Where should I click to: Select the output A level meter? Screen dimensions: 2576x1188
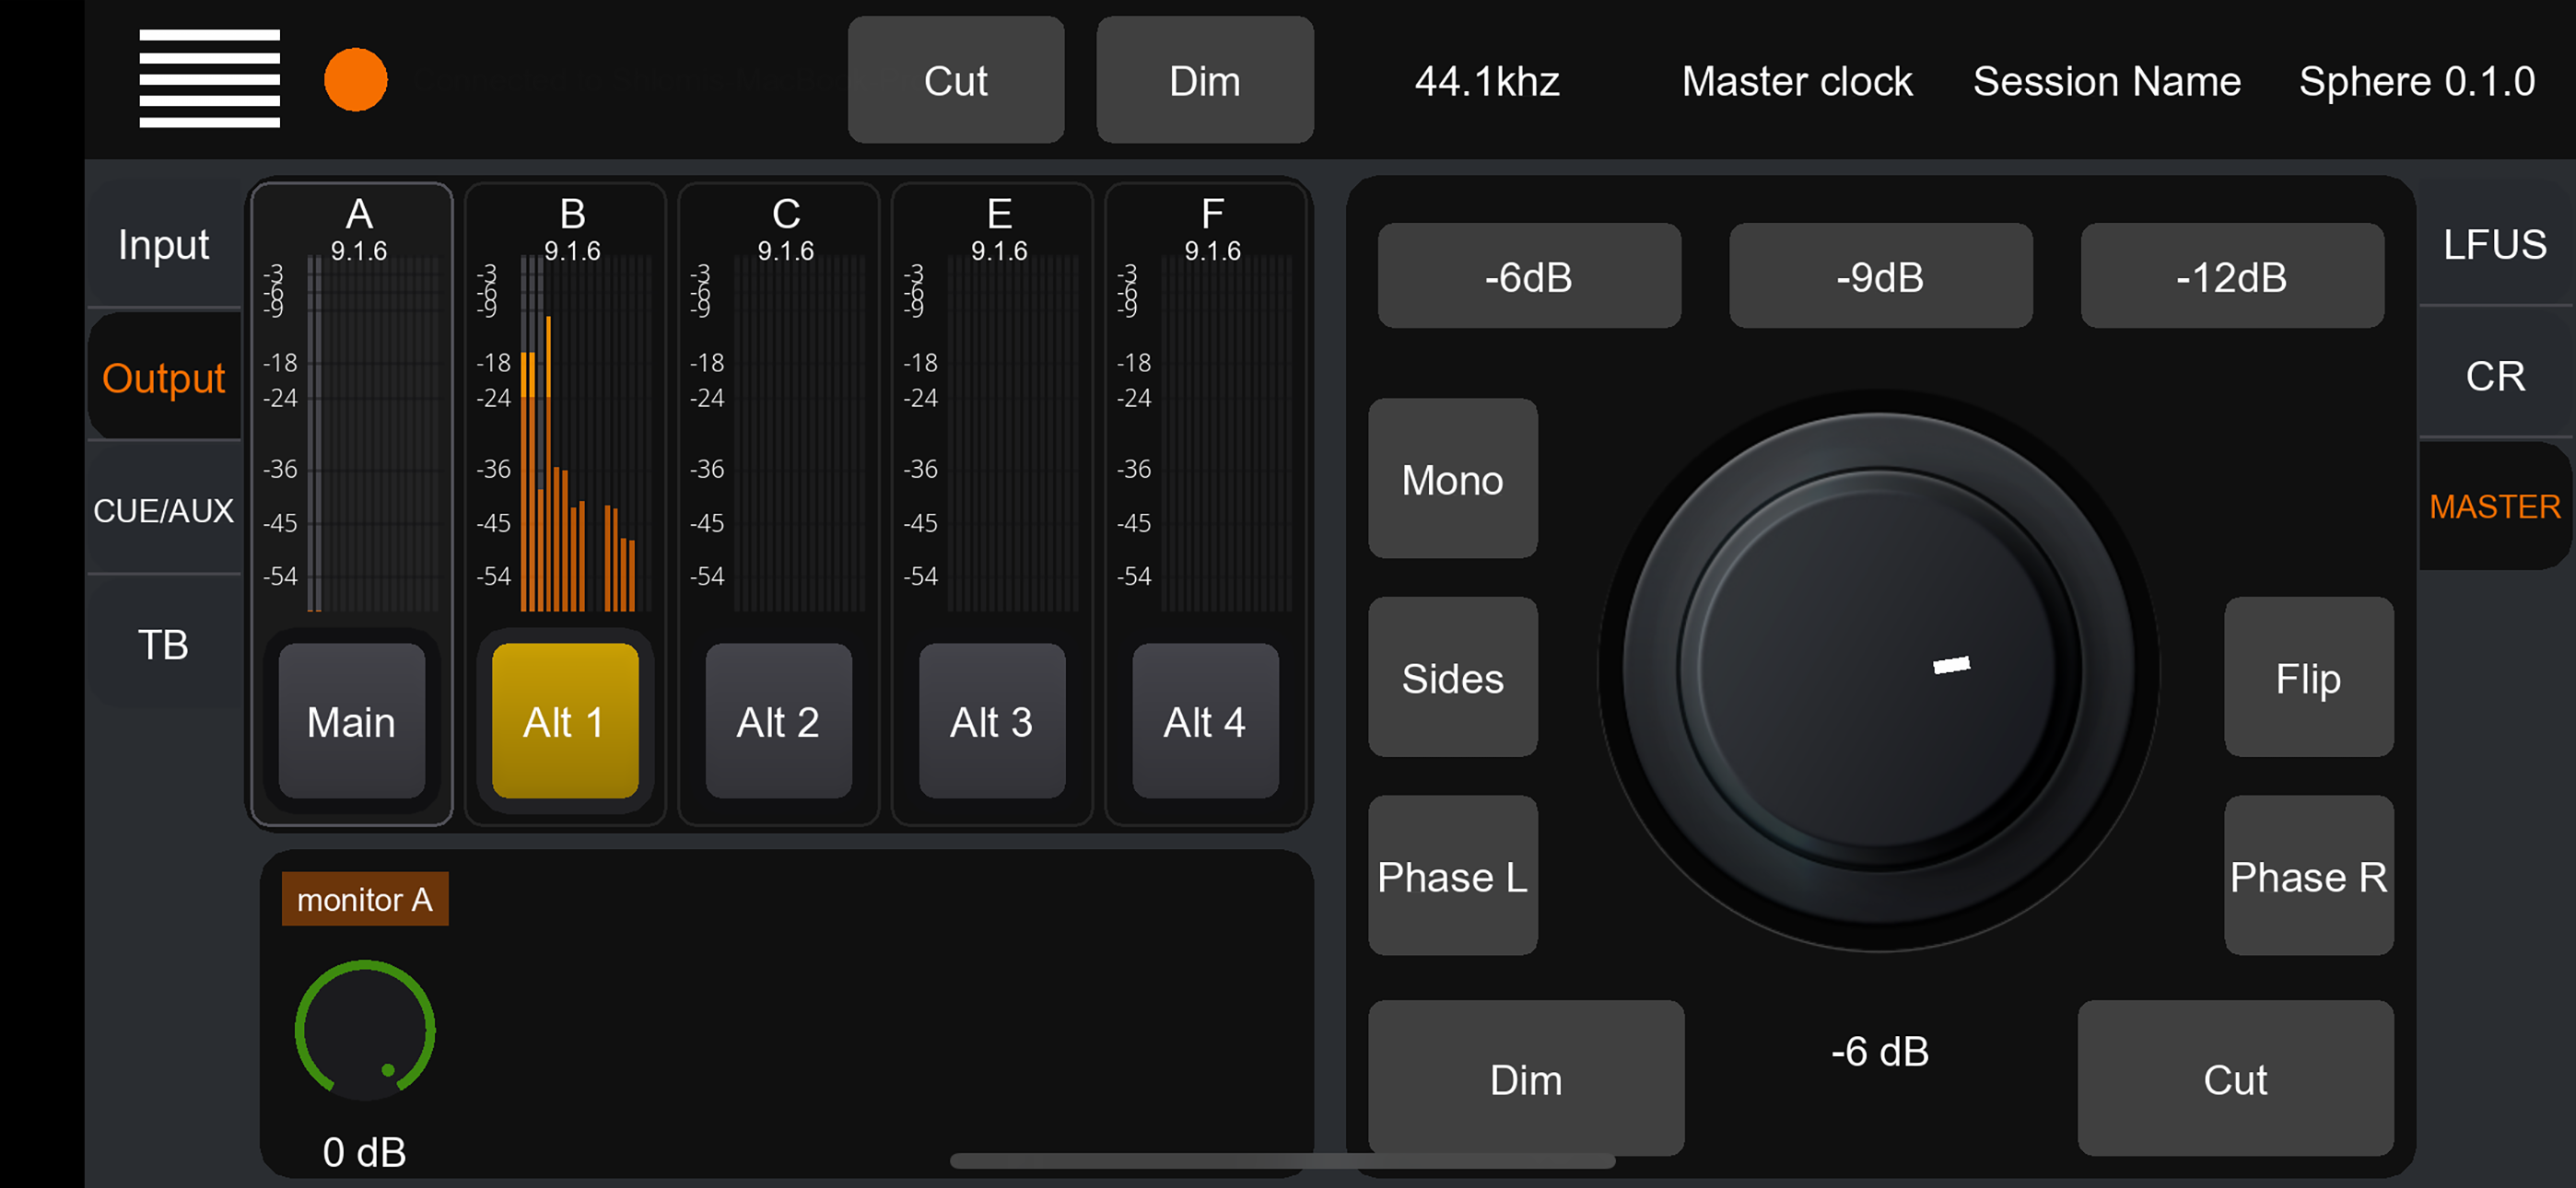coord(372,432)
